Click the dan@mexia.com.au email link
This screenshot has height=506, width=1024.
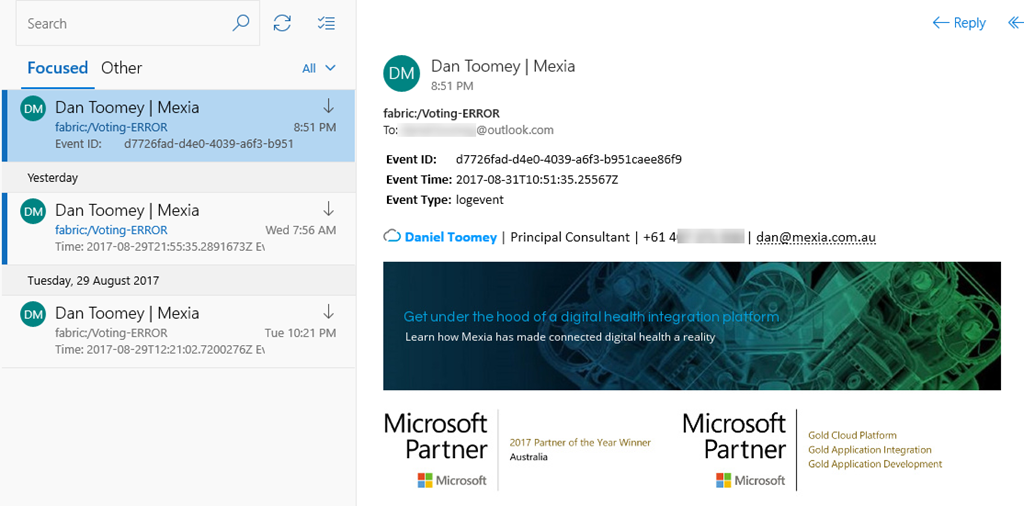[x=816, y=237]
